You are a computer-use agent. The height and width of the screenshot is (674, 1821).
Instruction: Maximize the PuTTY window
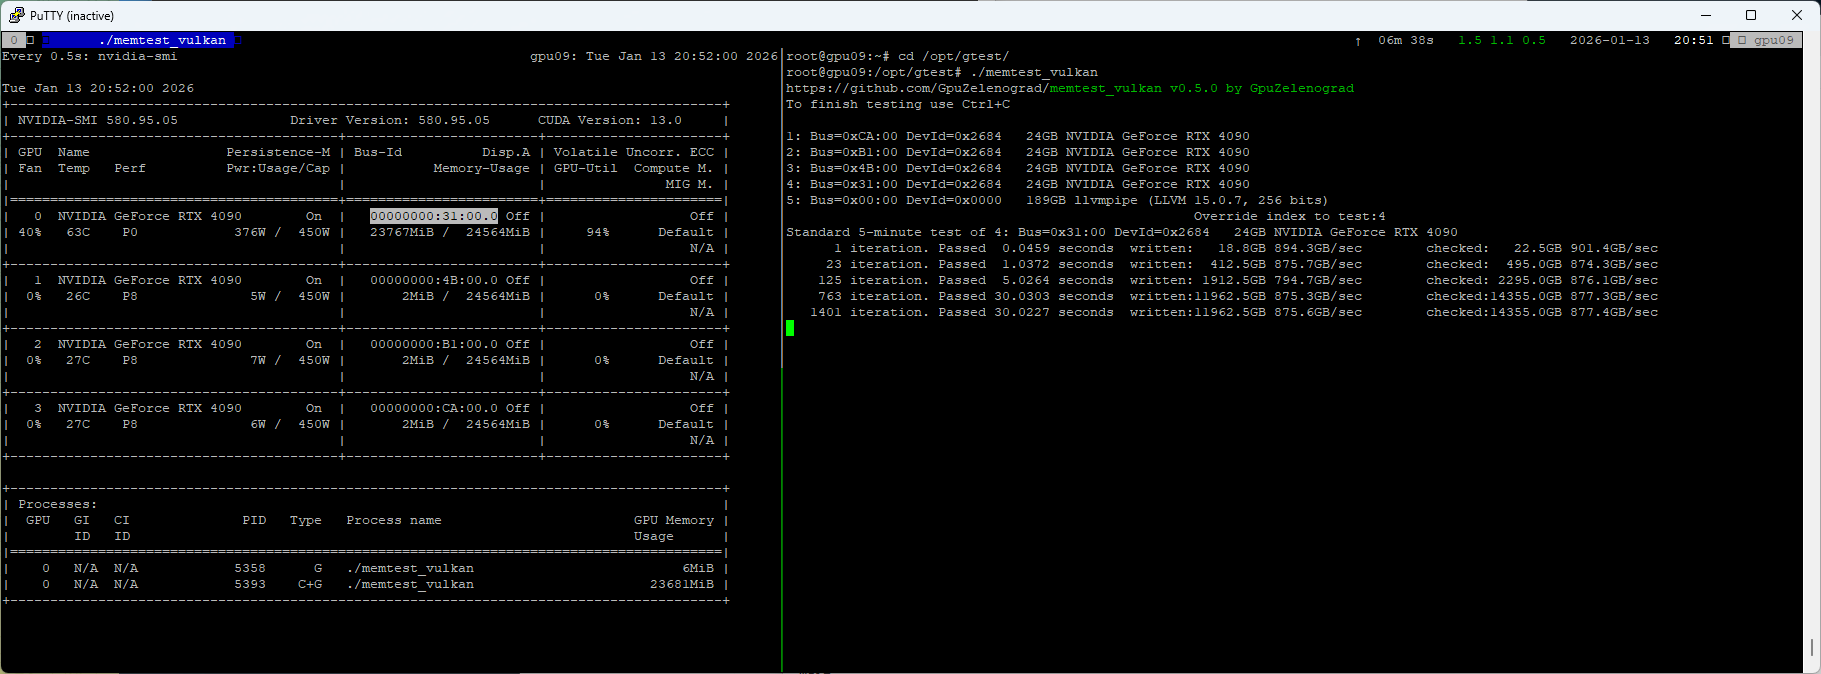(x=1751, y=15)
